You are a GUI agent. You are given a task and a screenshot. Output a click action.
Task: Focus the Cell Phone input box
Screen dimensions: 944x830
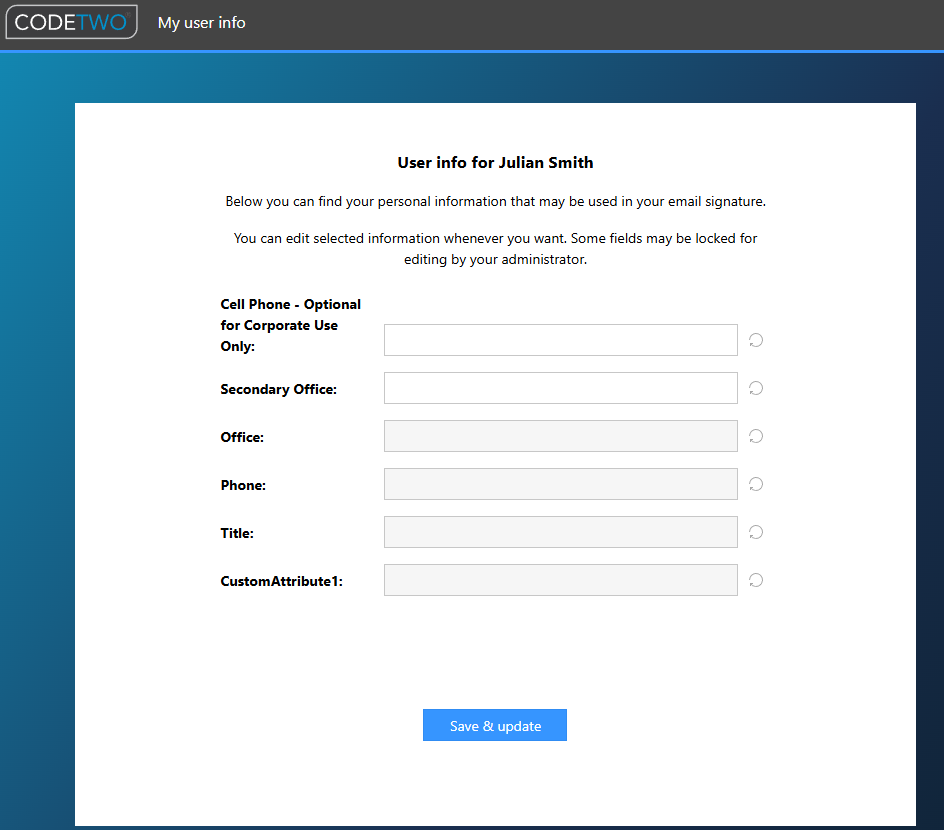pyautogui.click(x=560, y=340)
